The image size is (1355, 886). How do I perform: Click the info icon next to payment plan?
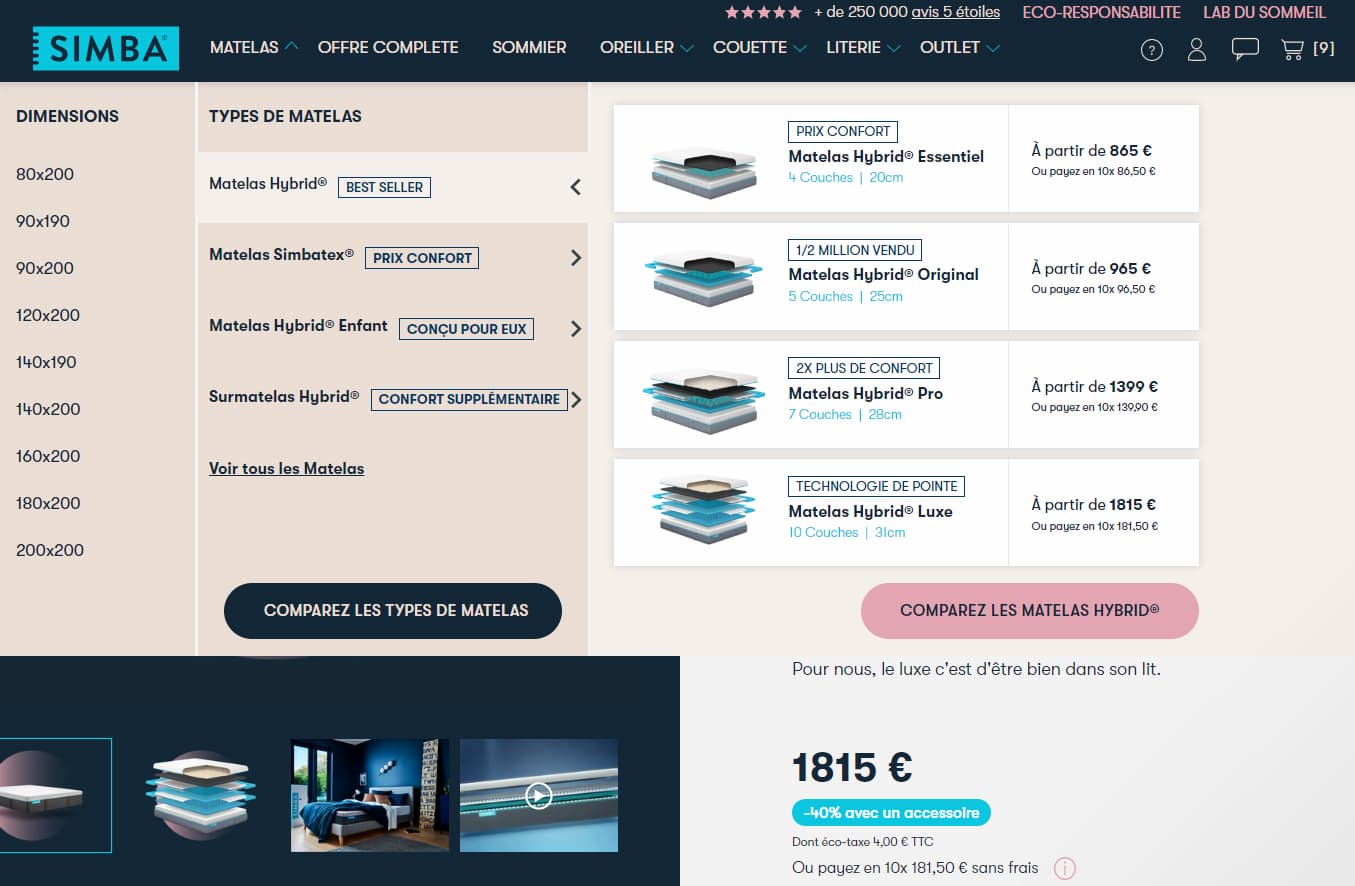point(1065,868)
